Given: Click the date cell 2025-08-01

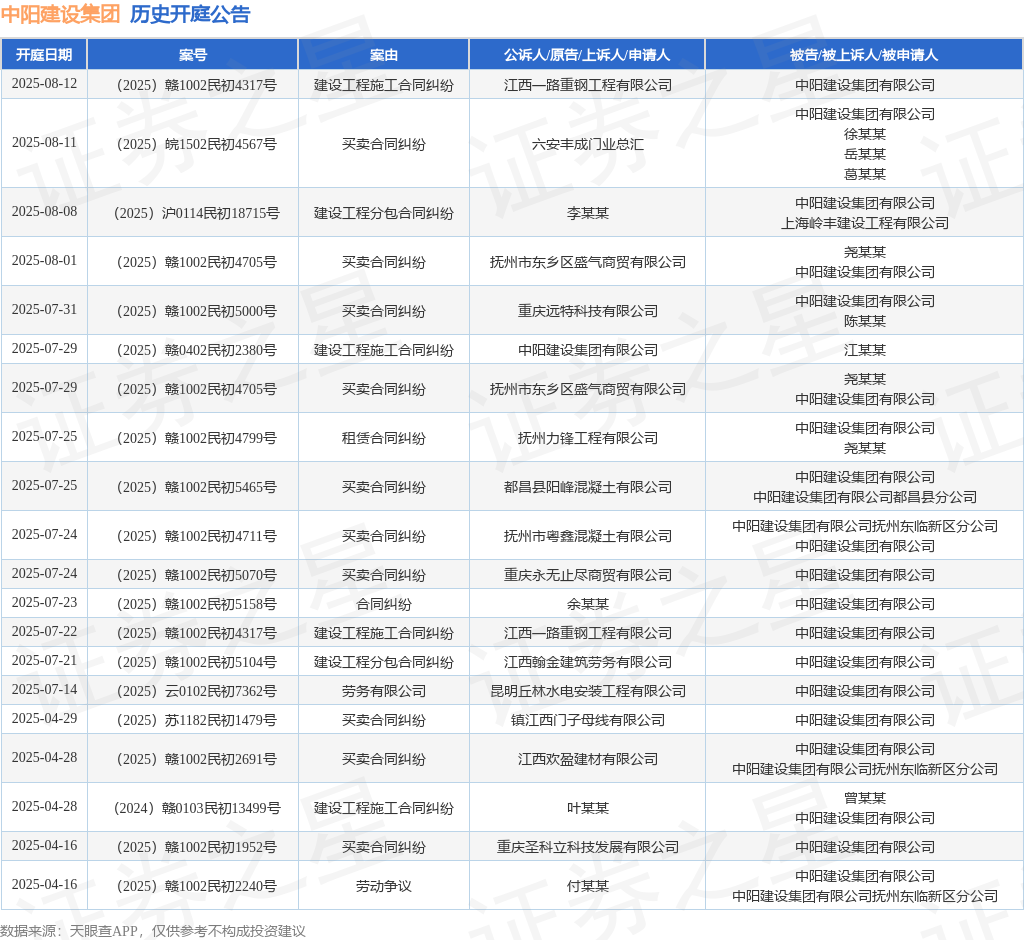Looking at the screenshot, I should pos(44,261).
